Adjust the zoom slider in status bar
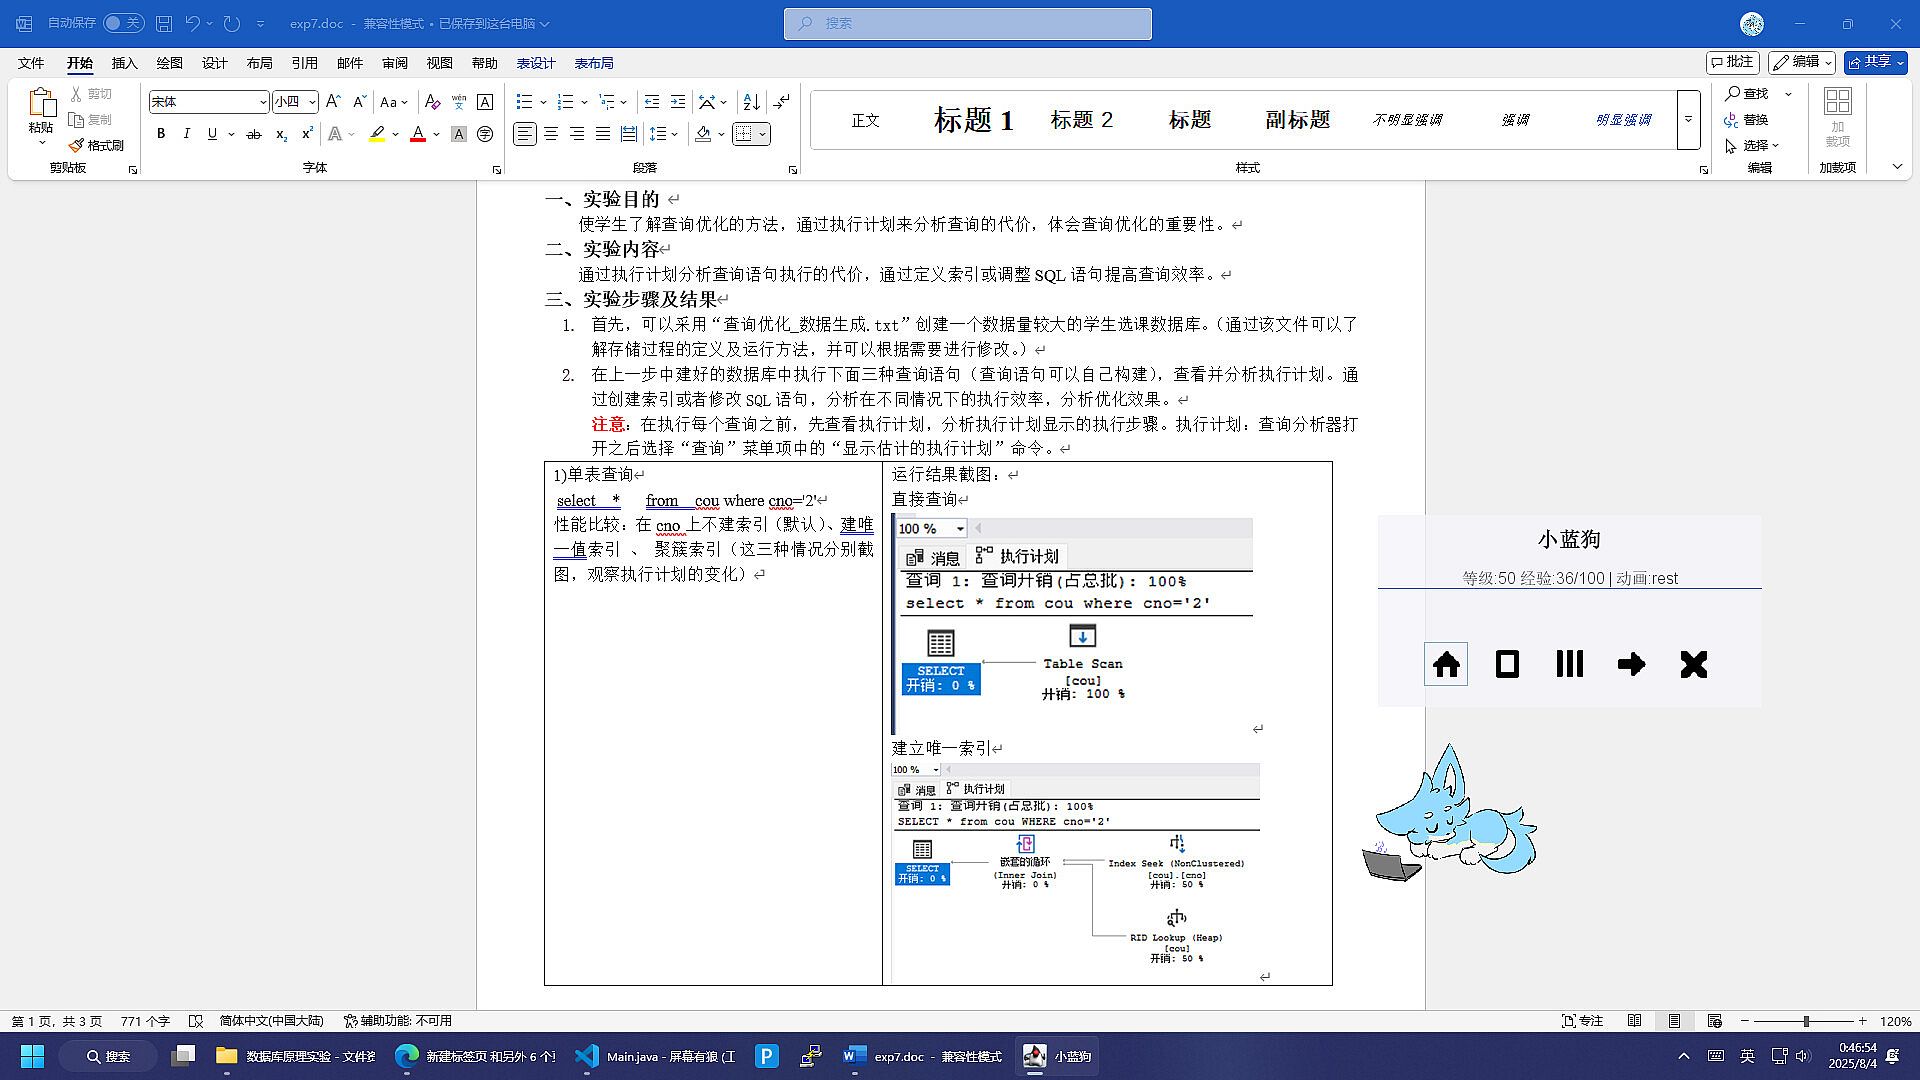The height and width of the screenshot is (1080, 1920). tap(1806, 1021)
